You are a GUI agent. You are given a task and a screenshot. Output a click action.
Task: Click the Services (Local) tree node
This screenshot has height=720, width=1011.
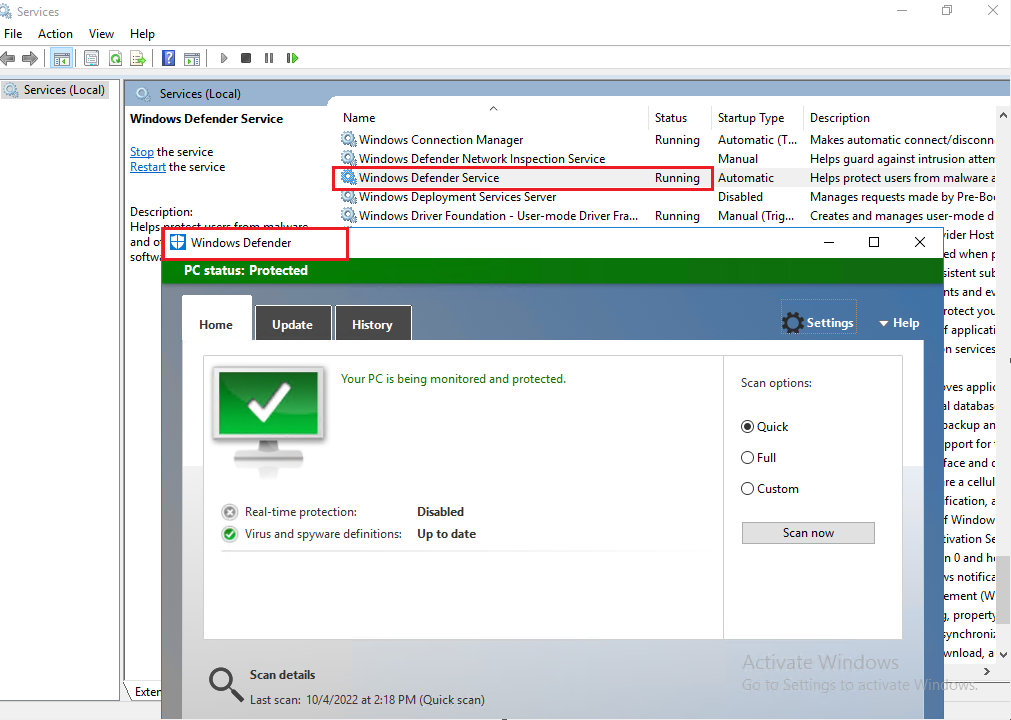(x=55, y=90)
